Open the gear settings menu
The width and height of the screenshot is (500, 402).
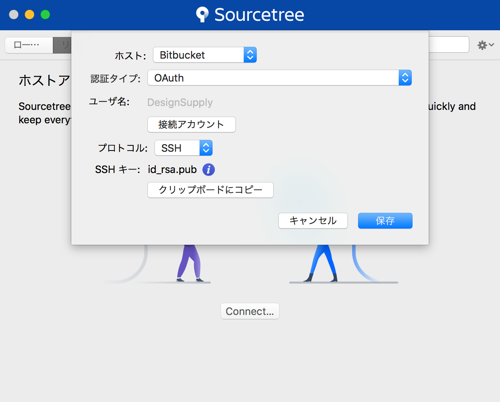tap(485, 45)
